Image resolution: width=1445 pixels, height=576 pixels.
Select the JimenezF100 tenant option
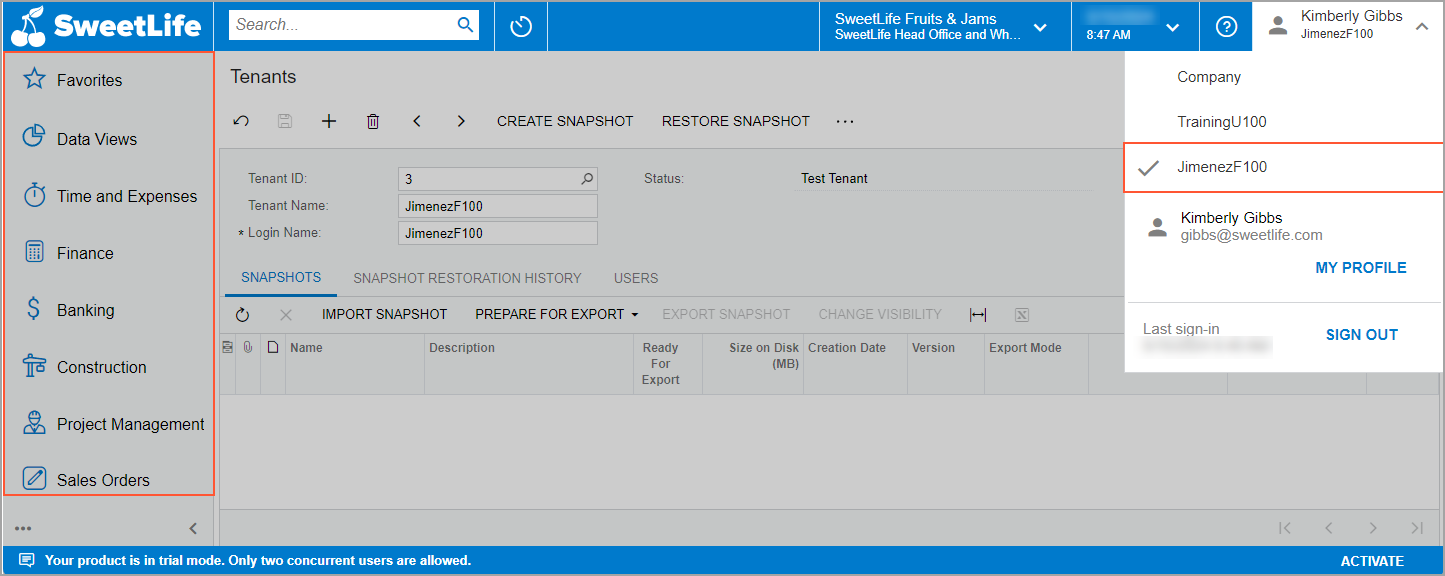(1222, 167)
